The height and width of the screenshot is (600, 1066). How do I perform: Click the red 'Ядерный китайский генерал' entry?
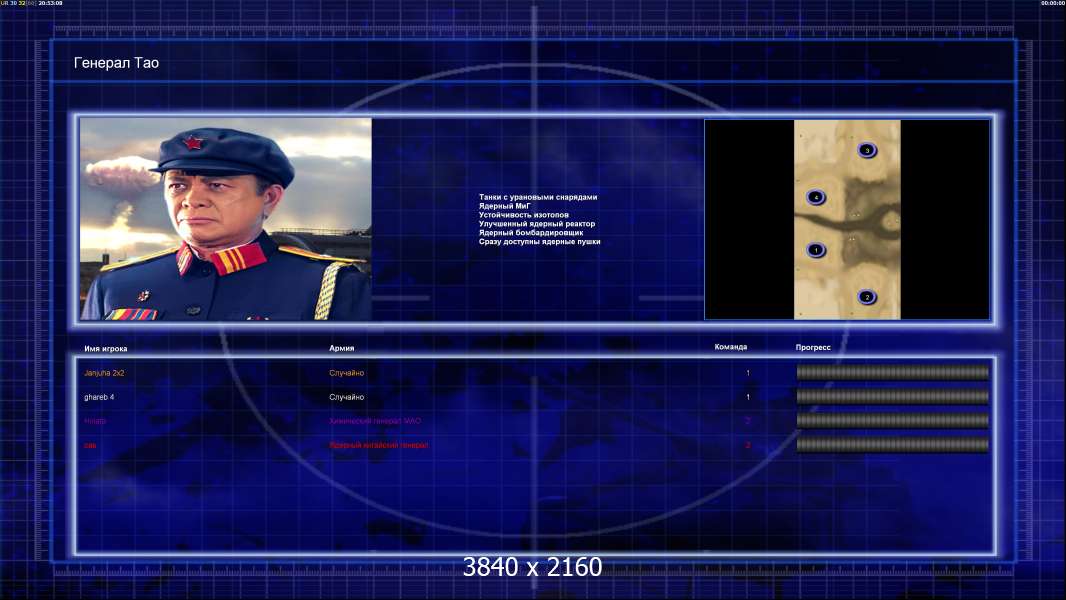pyautogui.click(x=379, y=445)
